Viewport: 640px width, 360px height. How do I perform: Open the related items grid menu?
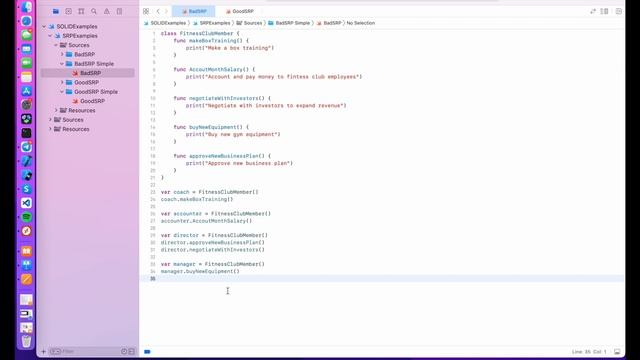[x=146, y=11]
